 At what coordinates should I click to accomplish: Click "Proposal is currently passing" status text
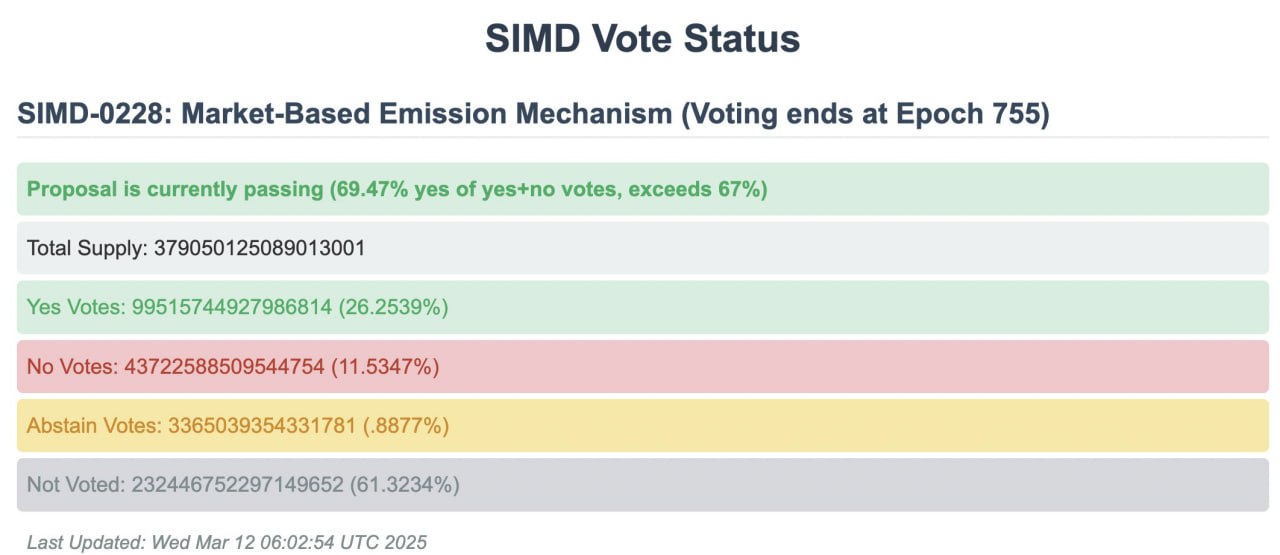click(175, 189)
